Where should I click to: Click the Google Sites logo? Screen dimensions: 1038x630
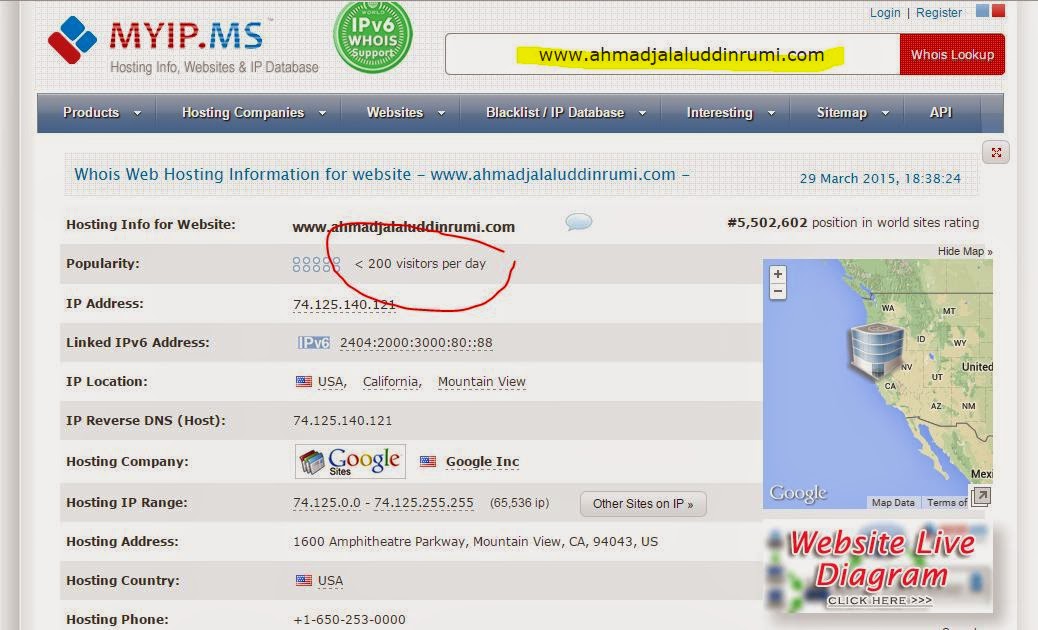[350, 461]
